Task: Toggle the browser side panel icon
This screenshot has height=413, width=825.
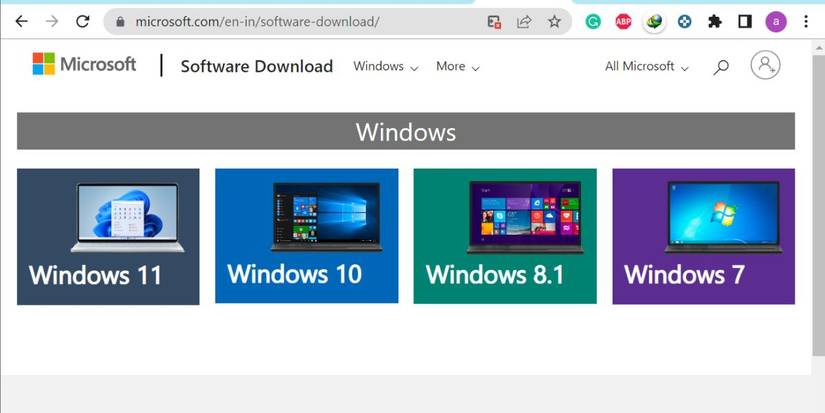Action: click(x=745, y=22)
